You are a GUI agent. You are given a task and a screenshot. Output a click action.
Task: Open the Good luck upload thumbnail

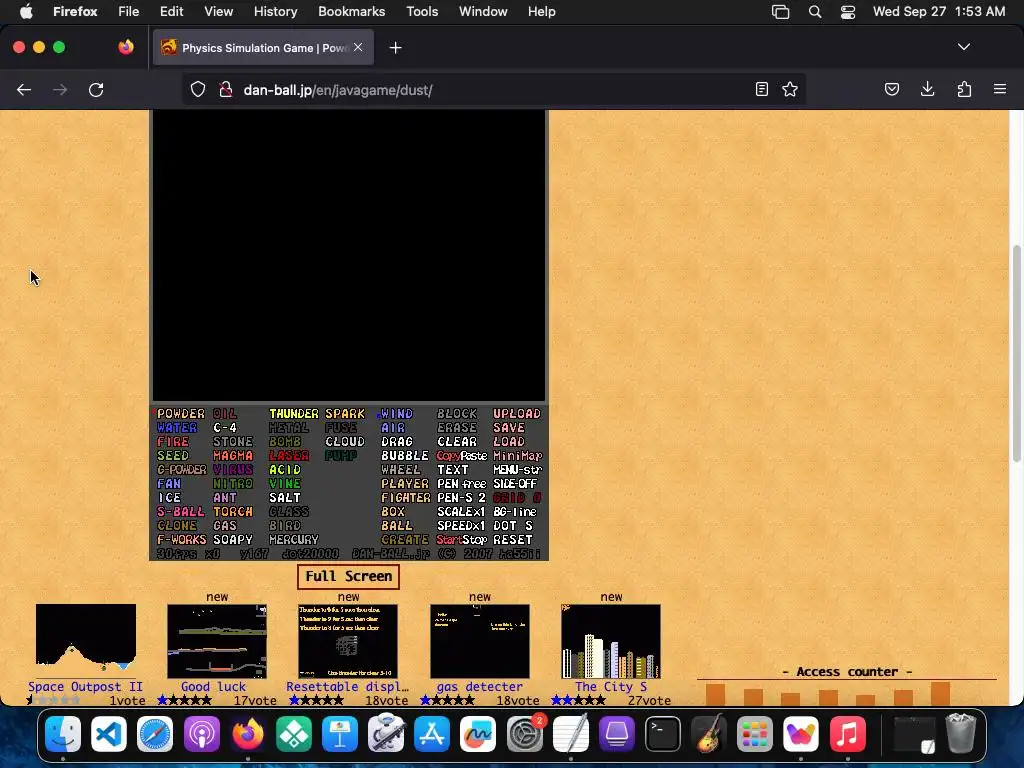(217, 641)
